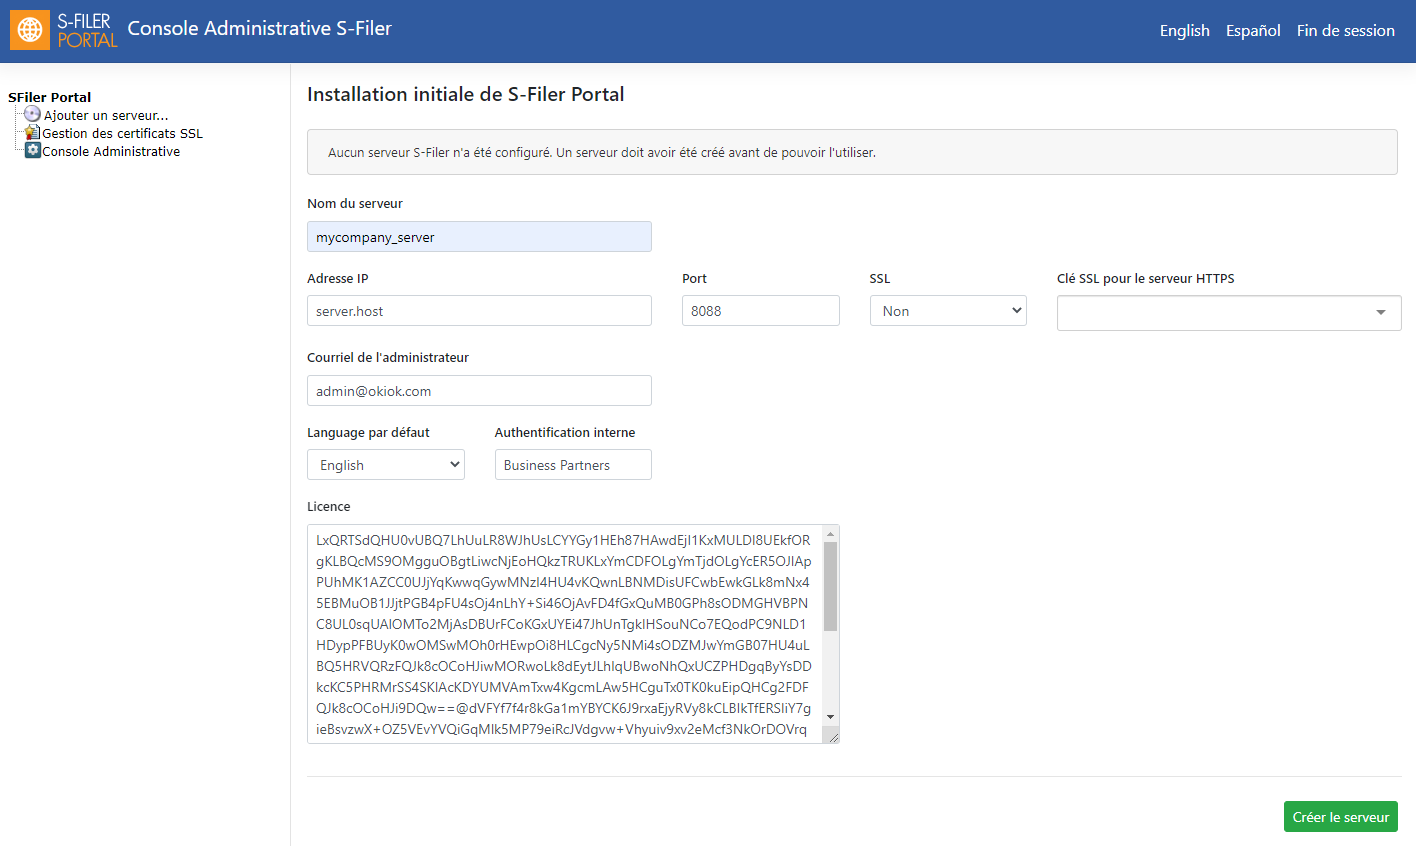Open the SSL Non dropdown
The height and width of the screenshot is (846, 1416).
tap(948, 311)
